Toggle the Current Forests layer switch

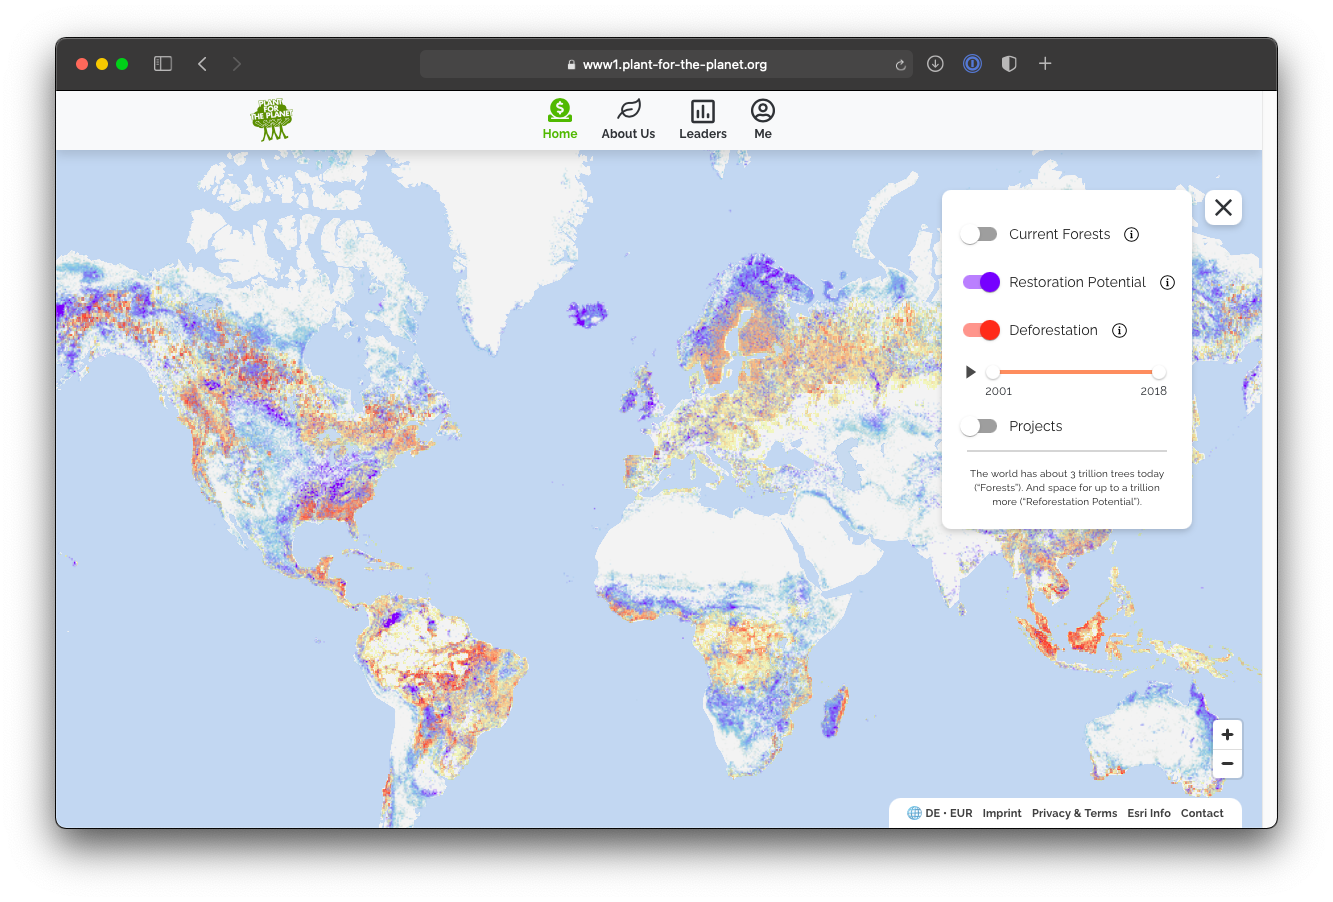(x=979, y=234)
